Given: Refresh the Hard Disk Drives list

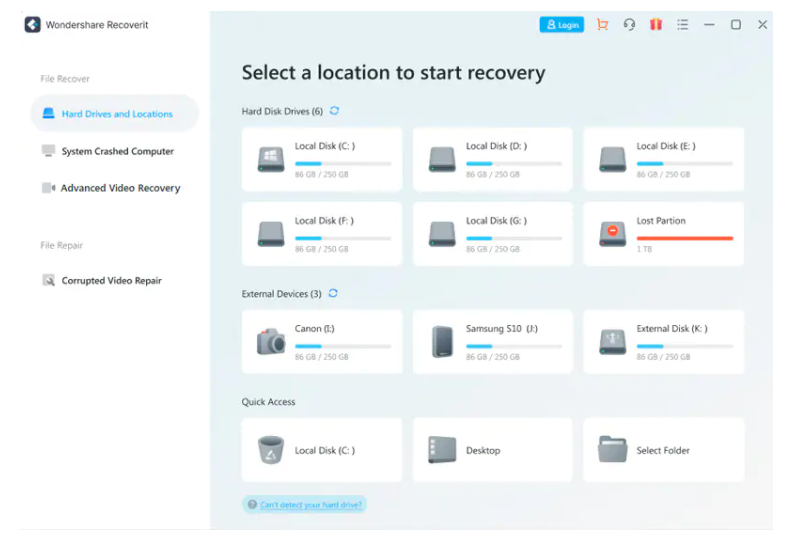Looking at the screenshot, I should pyautogui.click(x=335, y=110).
